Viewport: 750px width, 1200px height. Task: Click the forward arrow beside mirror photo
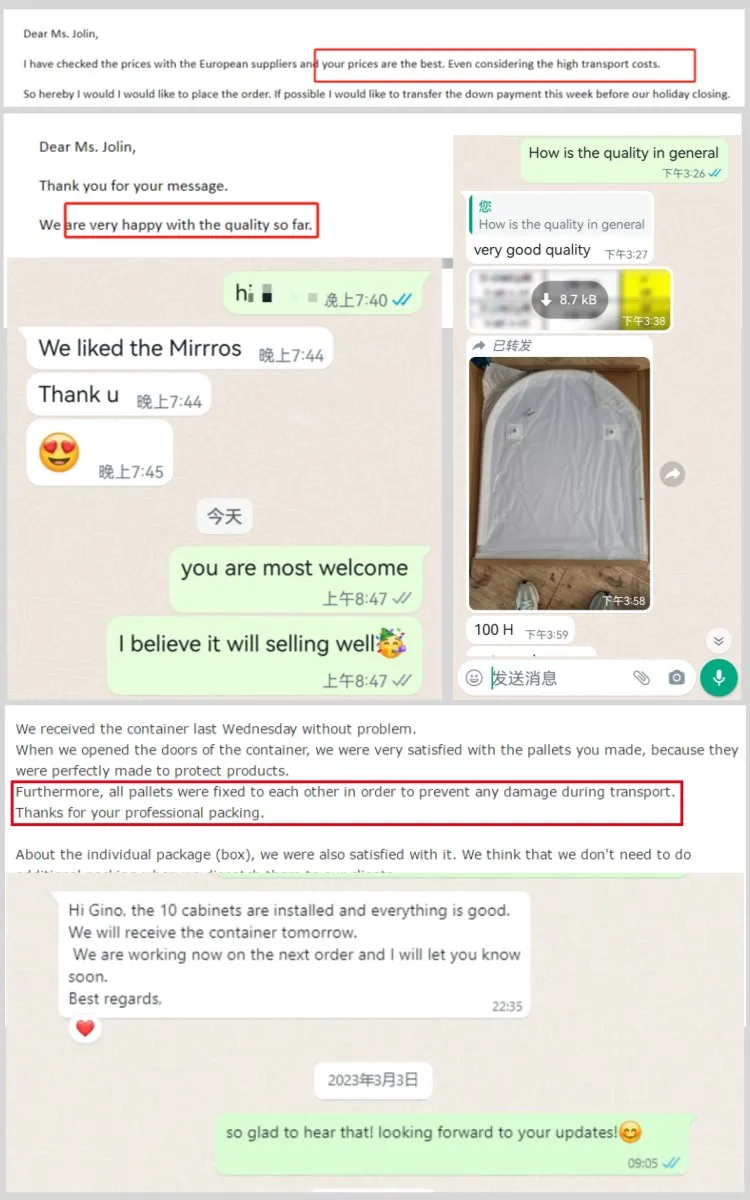pos(673,474)
